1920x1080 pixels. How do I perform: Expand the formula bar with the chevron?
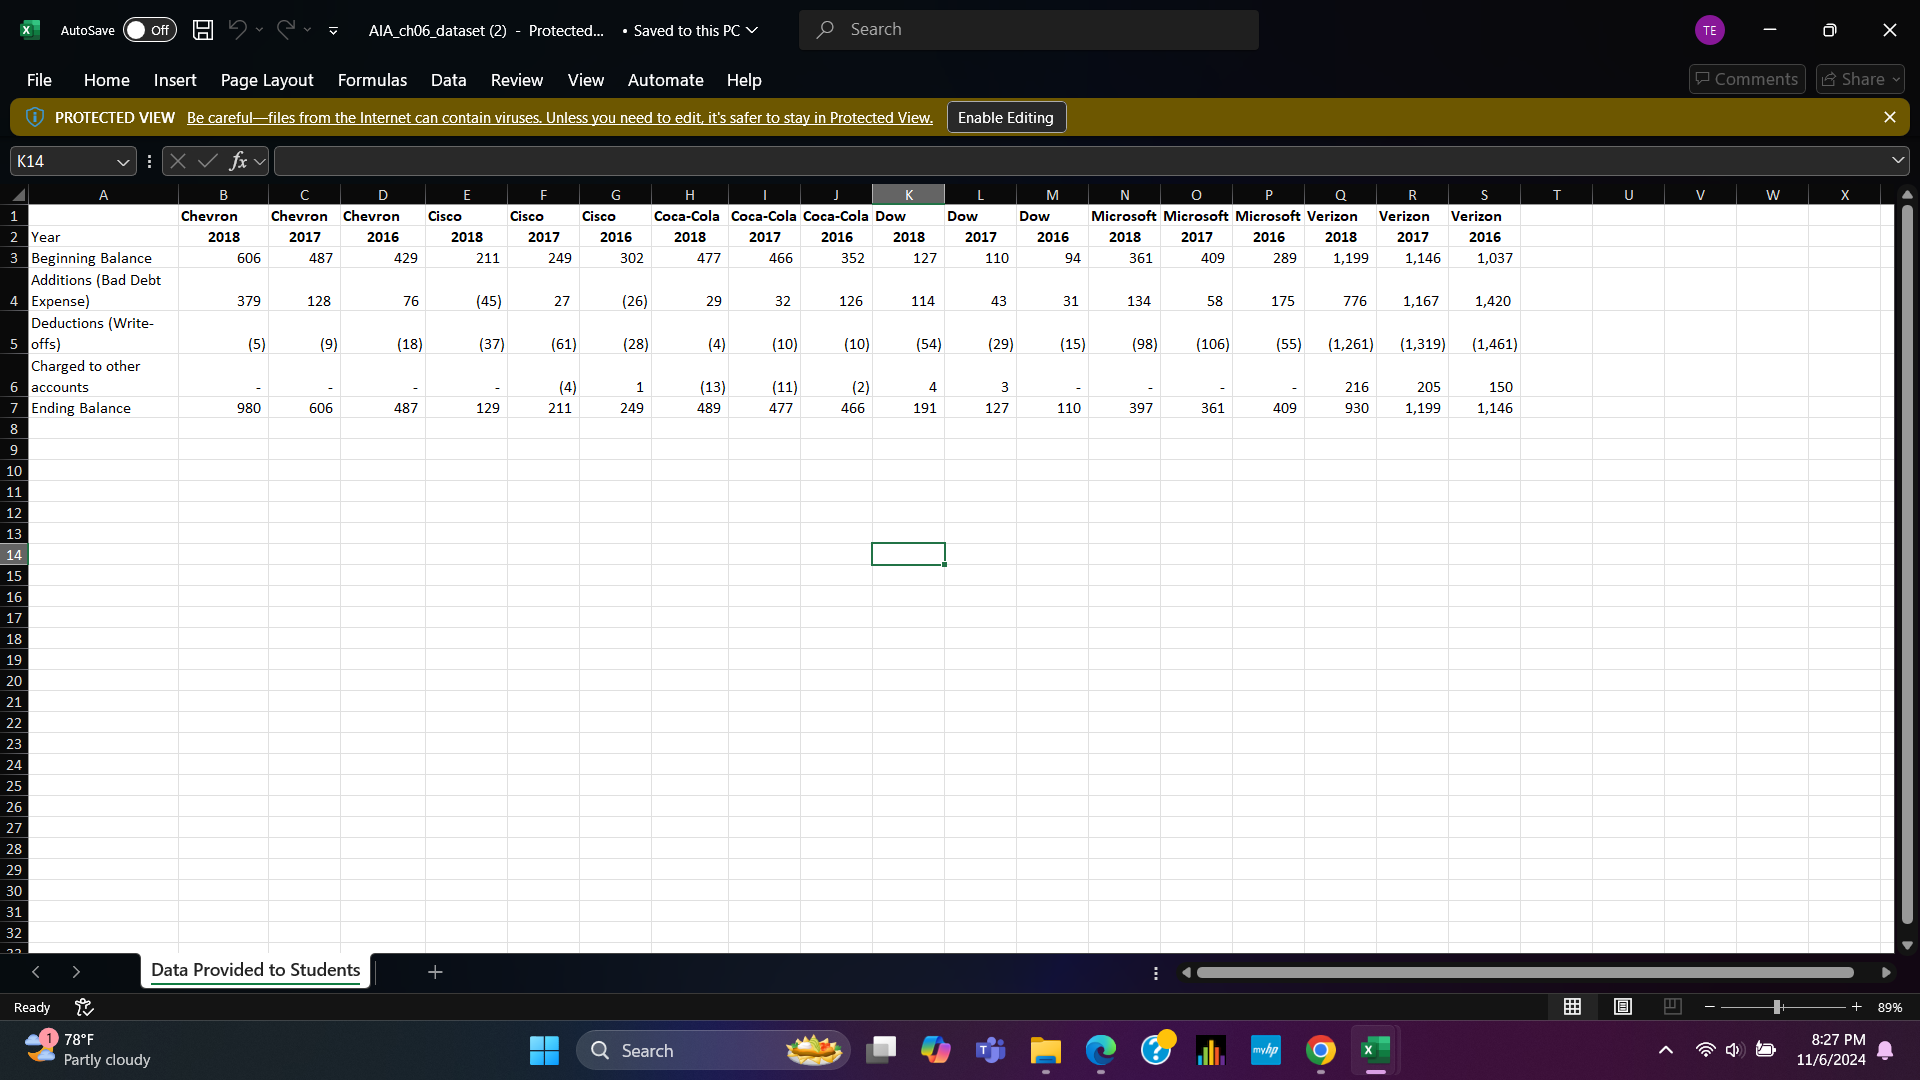(1898, 160)
